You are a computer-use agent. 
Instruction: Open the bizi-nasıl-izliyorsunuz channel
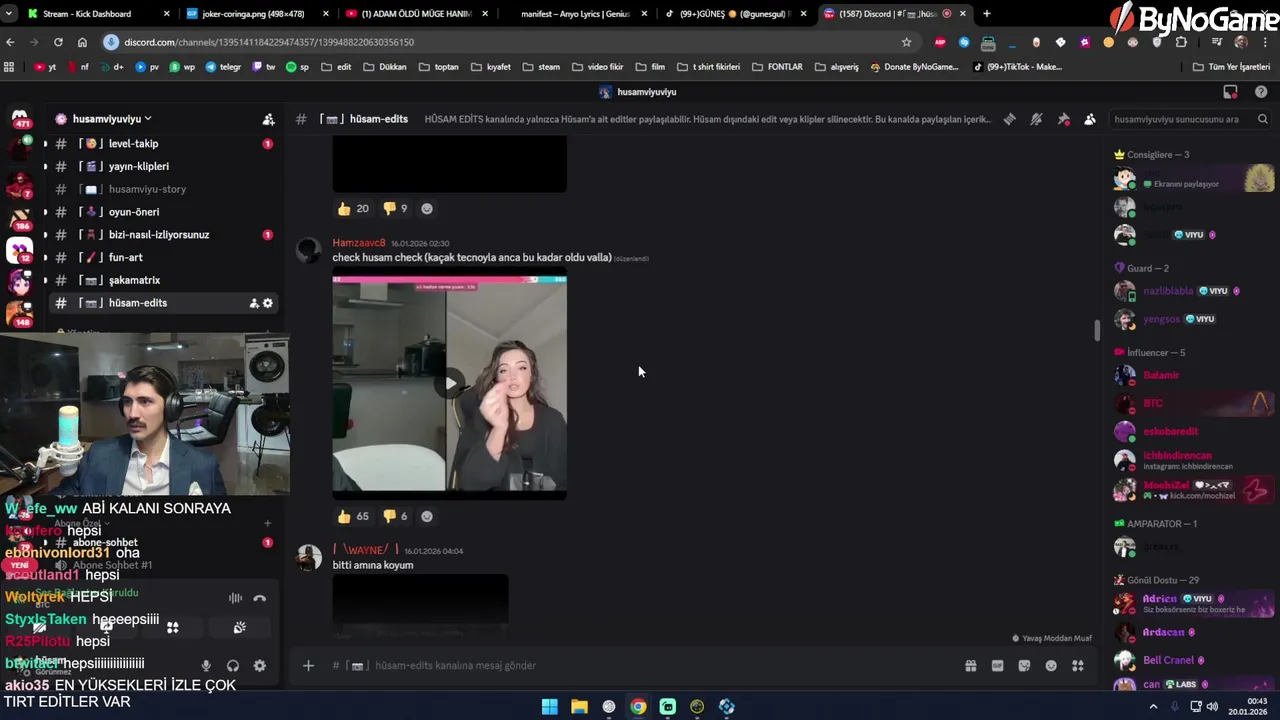tap(158, 235)
